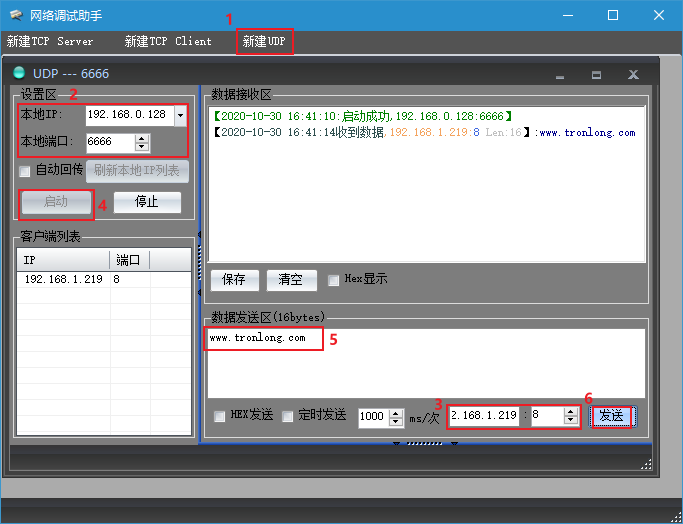Increase the target port 8 stepper
Image resolution: width=683 pixels, height=524 pixels.
(x=572, y=411)
